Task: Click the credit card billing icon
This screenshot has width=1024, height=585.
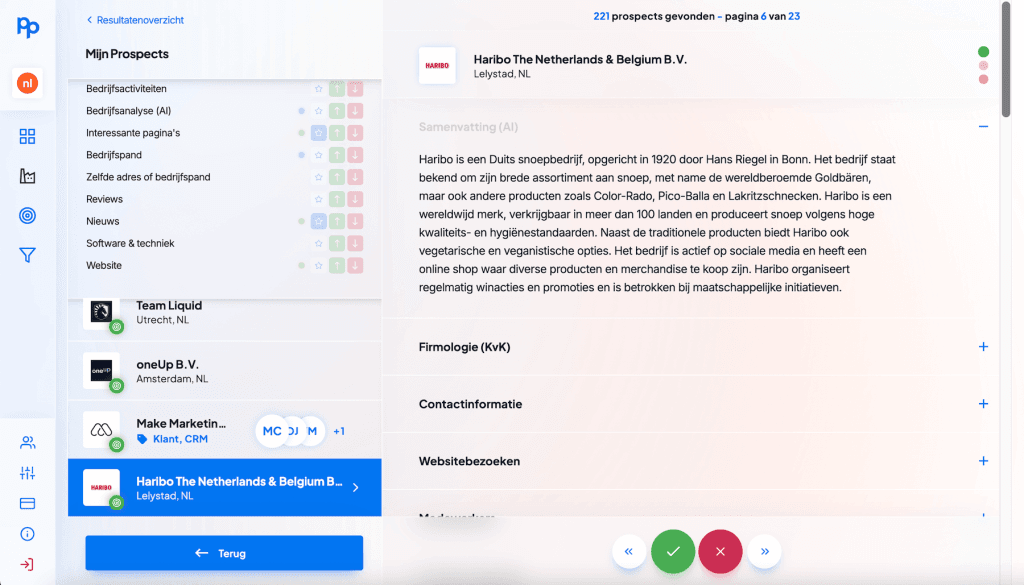Action: pyautogui.click(x=27, y=503)
